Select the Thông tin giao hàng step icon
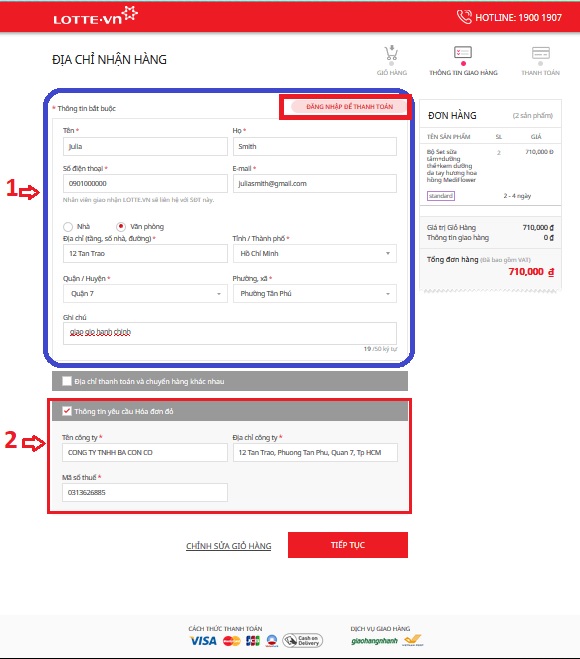This screenshot has width=580, height=659. tap(463, 53)
